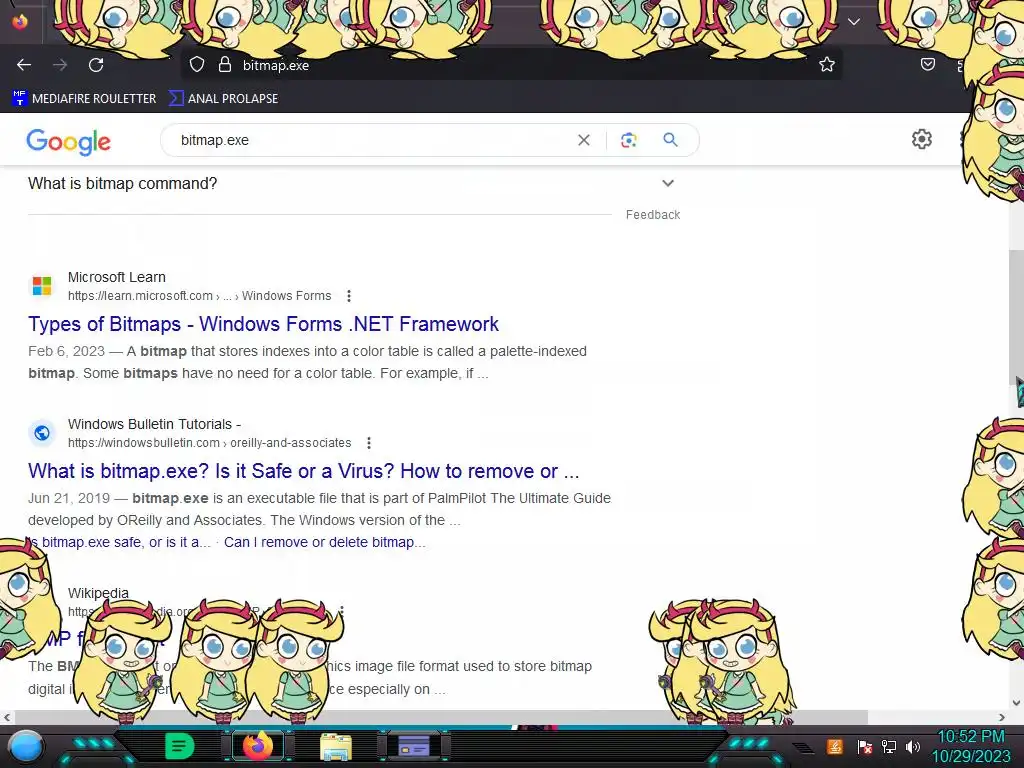Open the Java tray icon
Image resolution: width=1024 pixels, height=768 pixels.
[835, 746]
